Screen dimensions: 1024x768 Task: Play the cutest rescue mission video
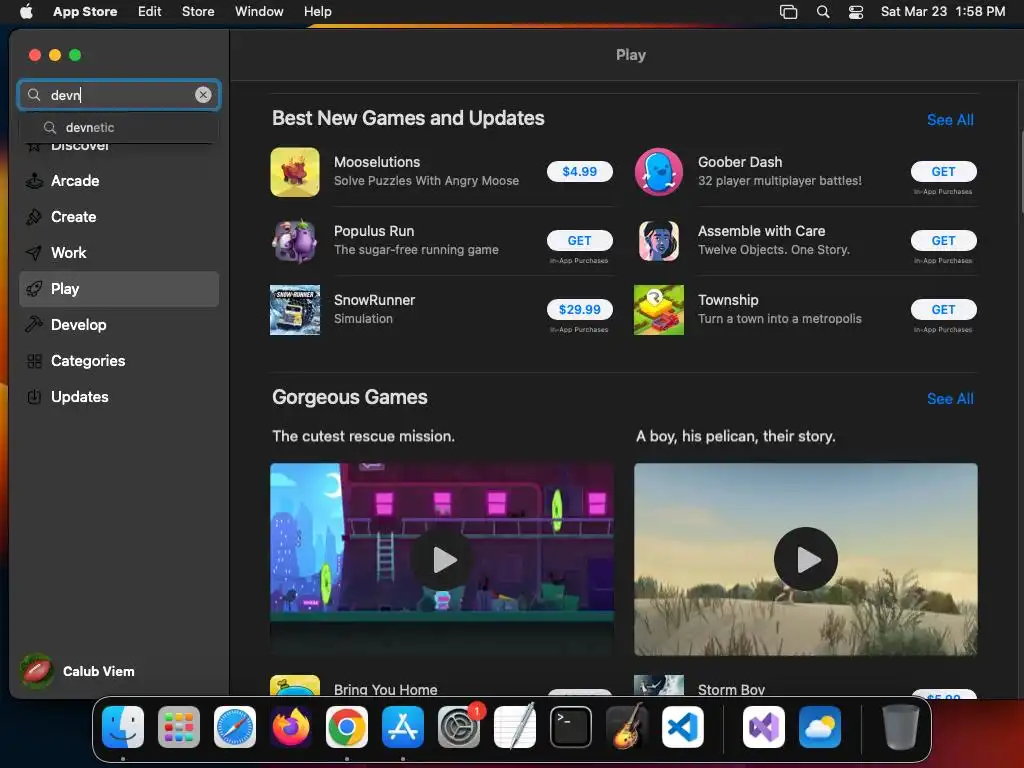pyautogui.click(x=442, y=559)
